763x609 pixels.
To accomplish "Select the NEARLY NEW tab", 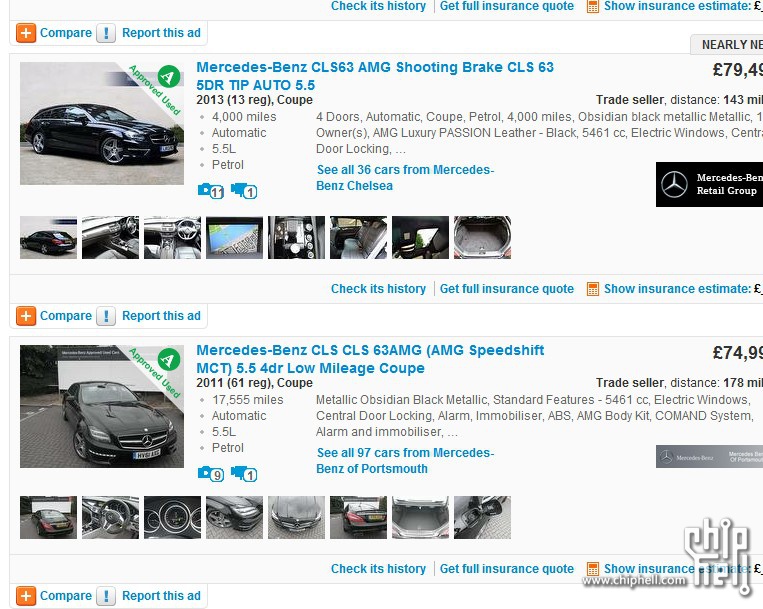I will pos(727,45).
